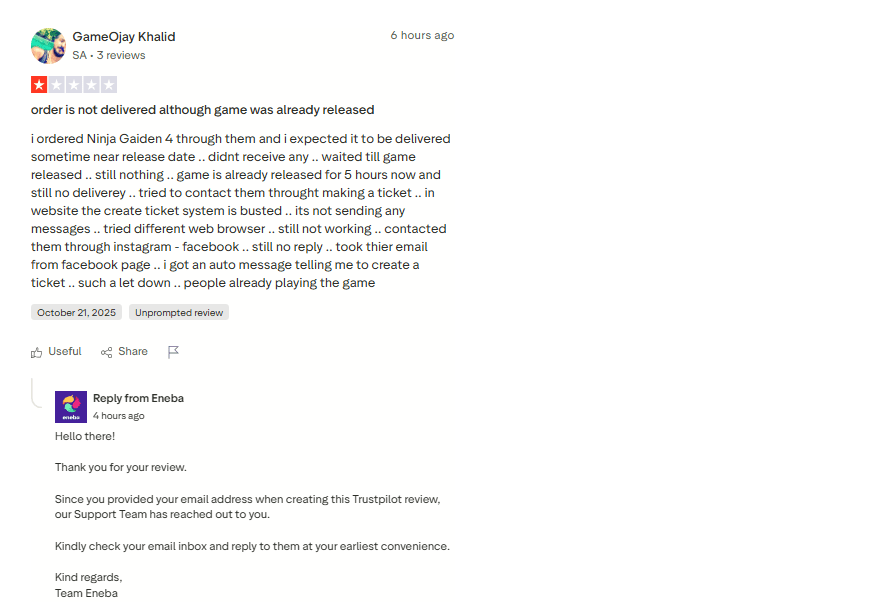Screen dimensions: 894x606
Task: Click the fifth grey rating star
Action: (108, 85)
